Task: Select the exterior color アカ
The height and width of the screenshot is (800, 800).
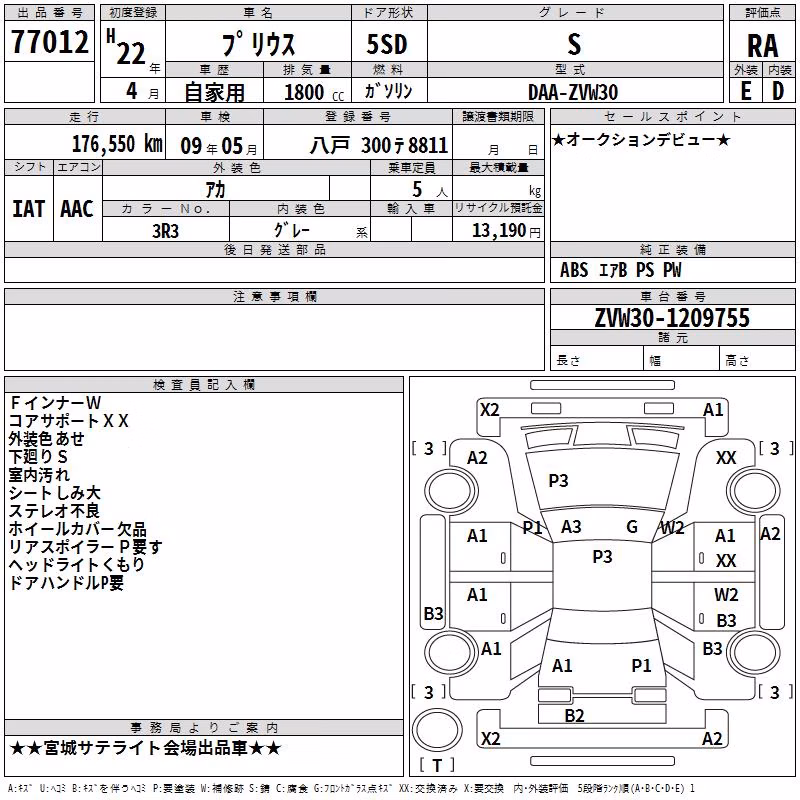Action: point(215,190)
